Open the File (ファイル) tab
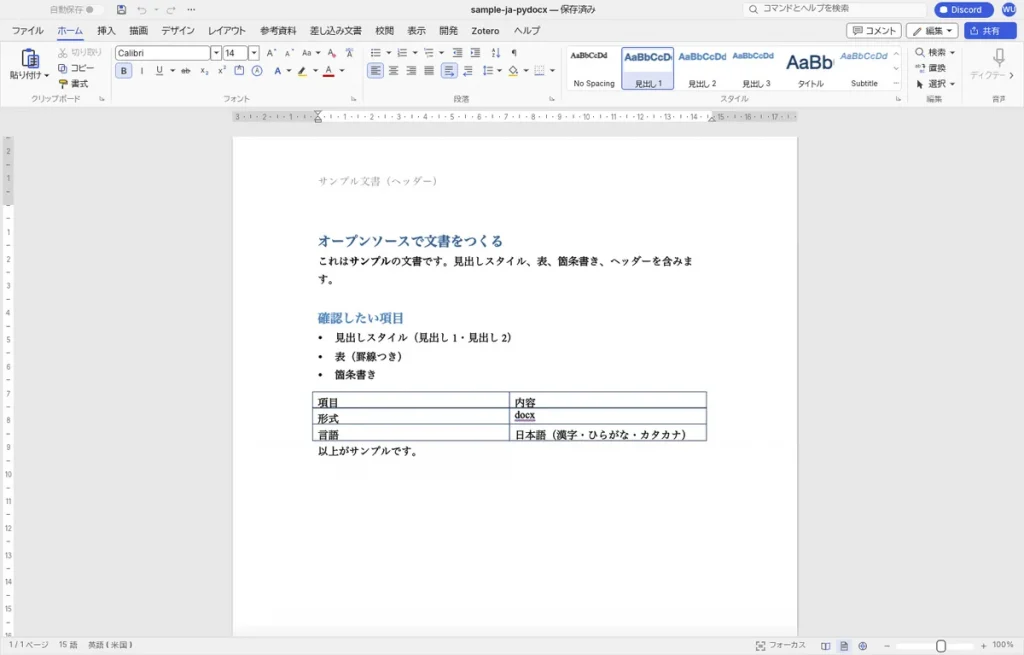The height and width of the screenshot is (655, 1024). click(x=27, y=31)
